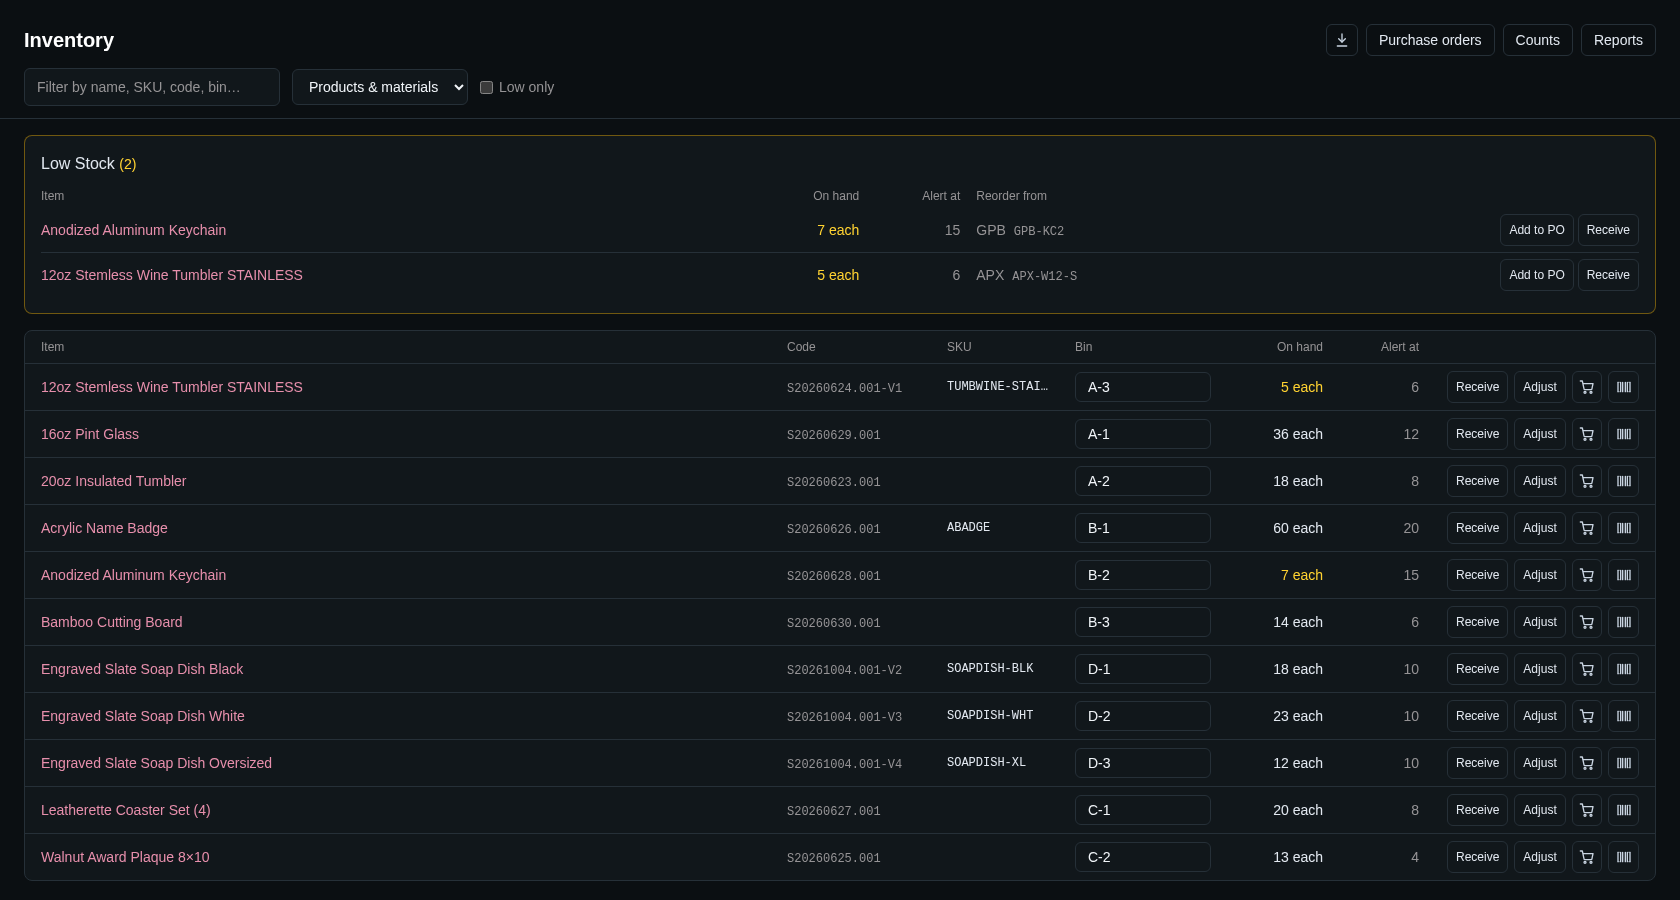Enable the Low only checkbox
1680x900 pixels.
pos(487,87)
